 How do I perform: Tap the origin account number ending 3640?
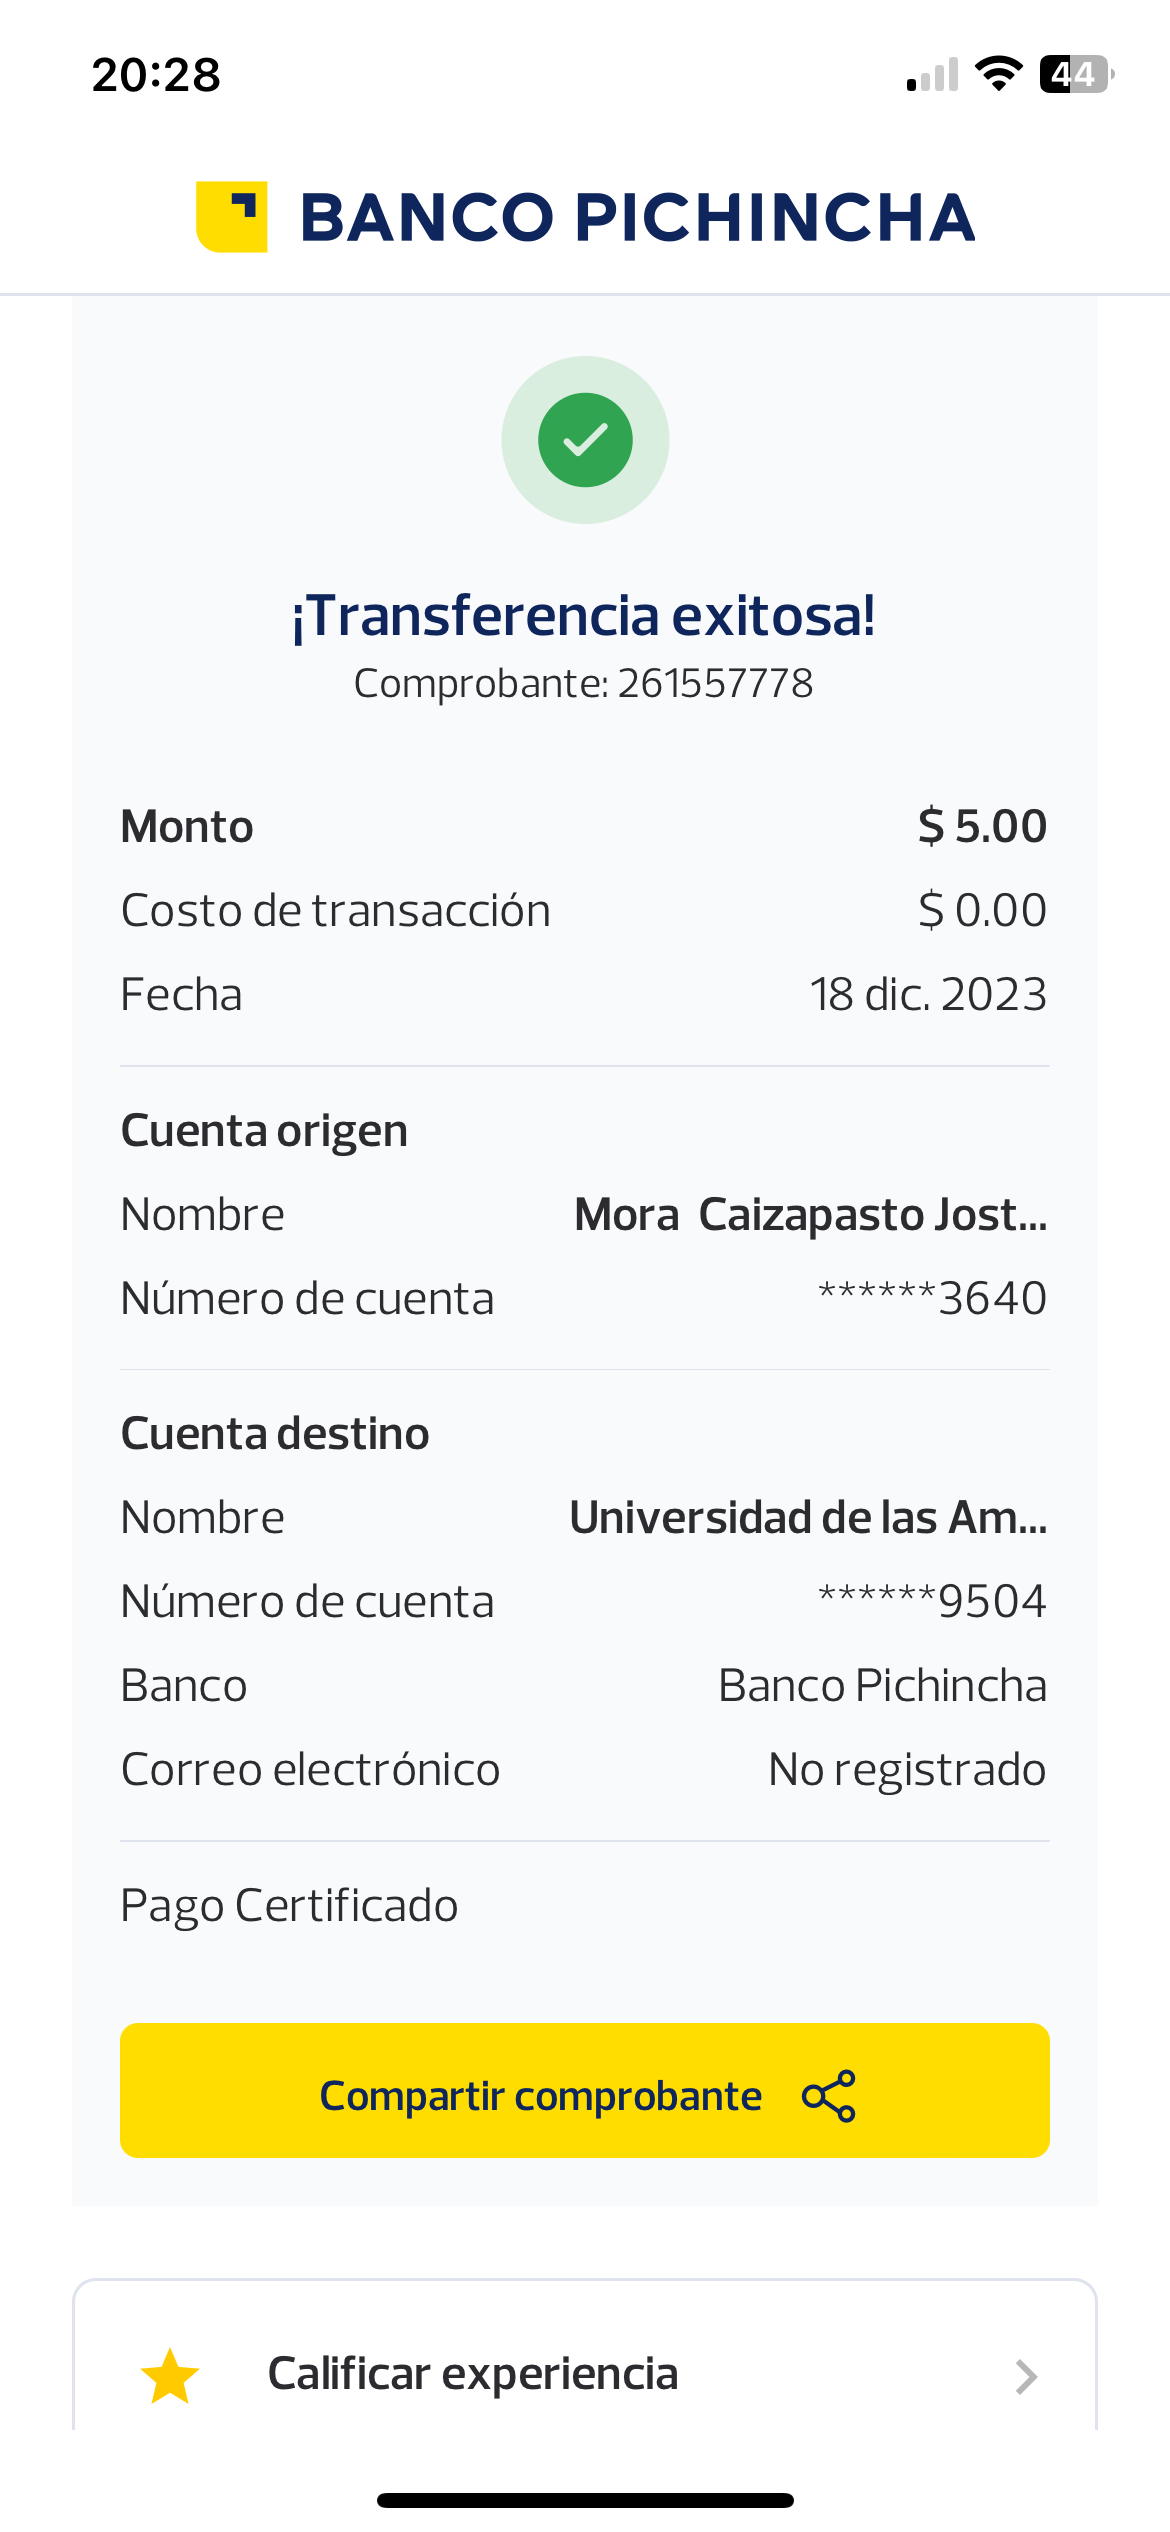coord(932,1299)
